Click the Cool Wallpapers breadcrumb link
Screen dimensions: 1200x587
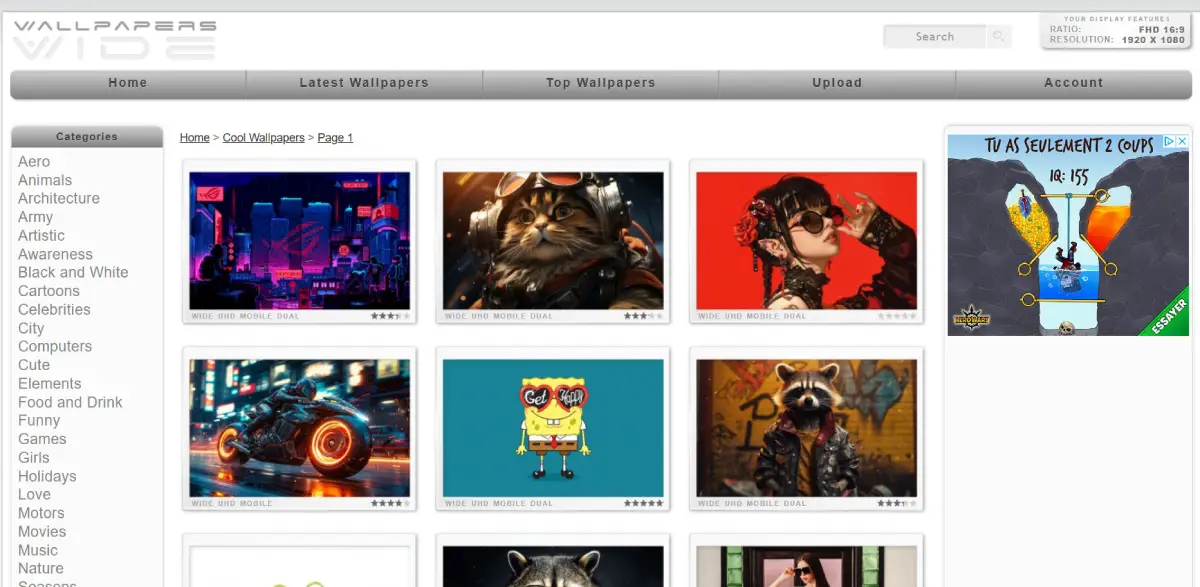[264, 138]
